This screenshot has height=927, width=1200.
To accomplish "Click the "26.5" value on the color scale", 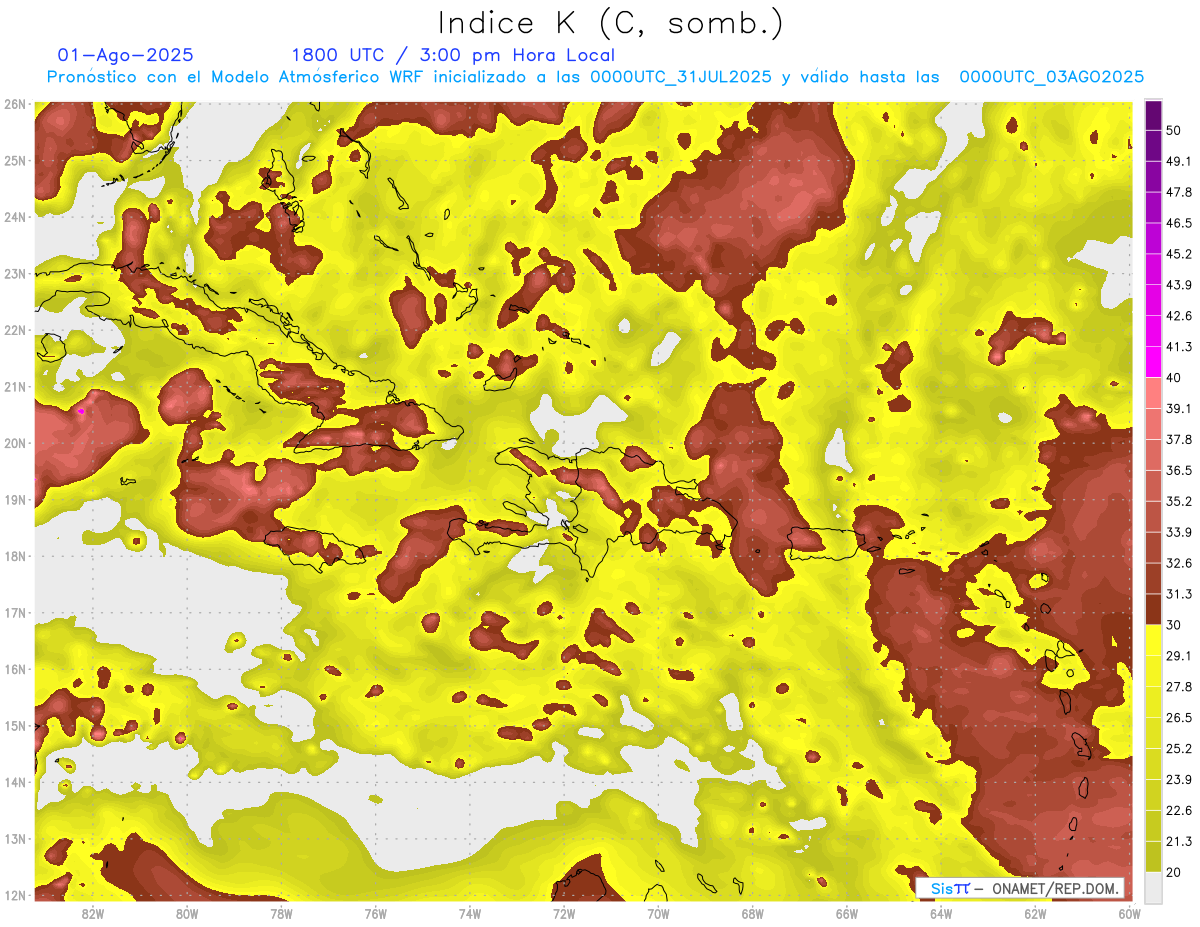I will coord(1178,718).
